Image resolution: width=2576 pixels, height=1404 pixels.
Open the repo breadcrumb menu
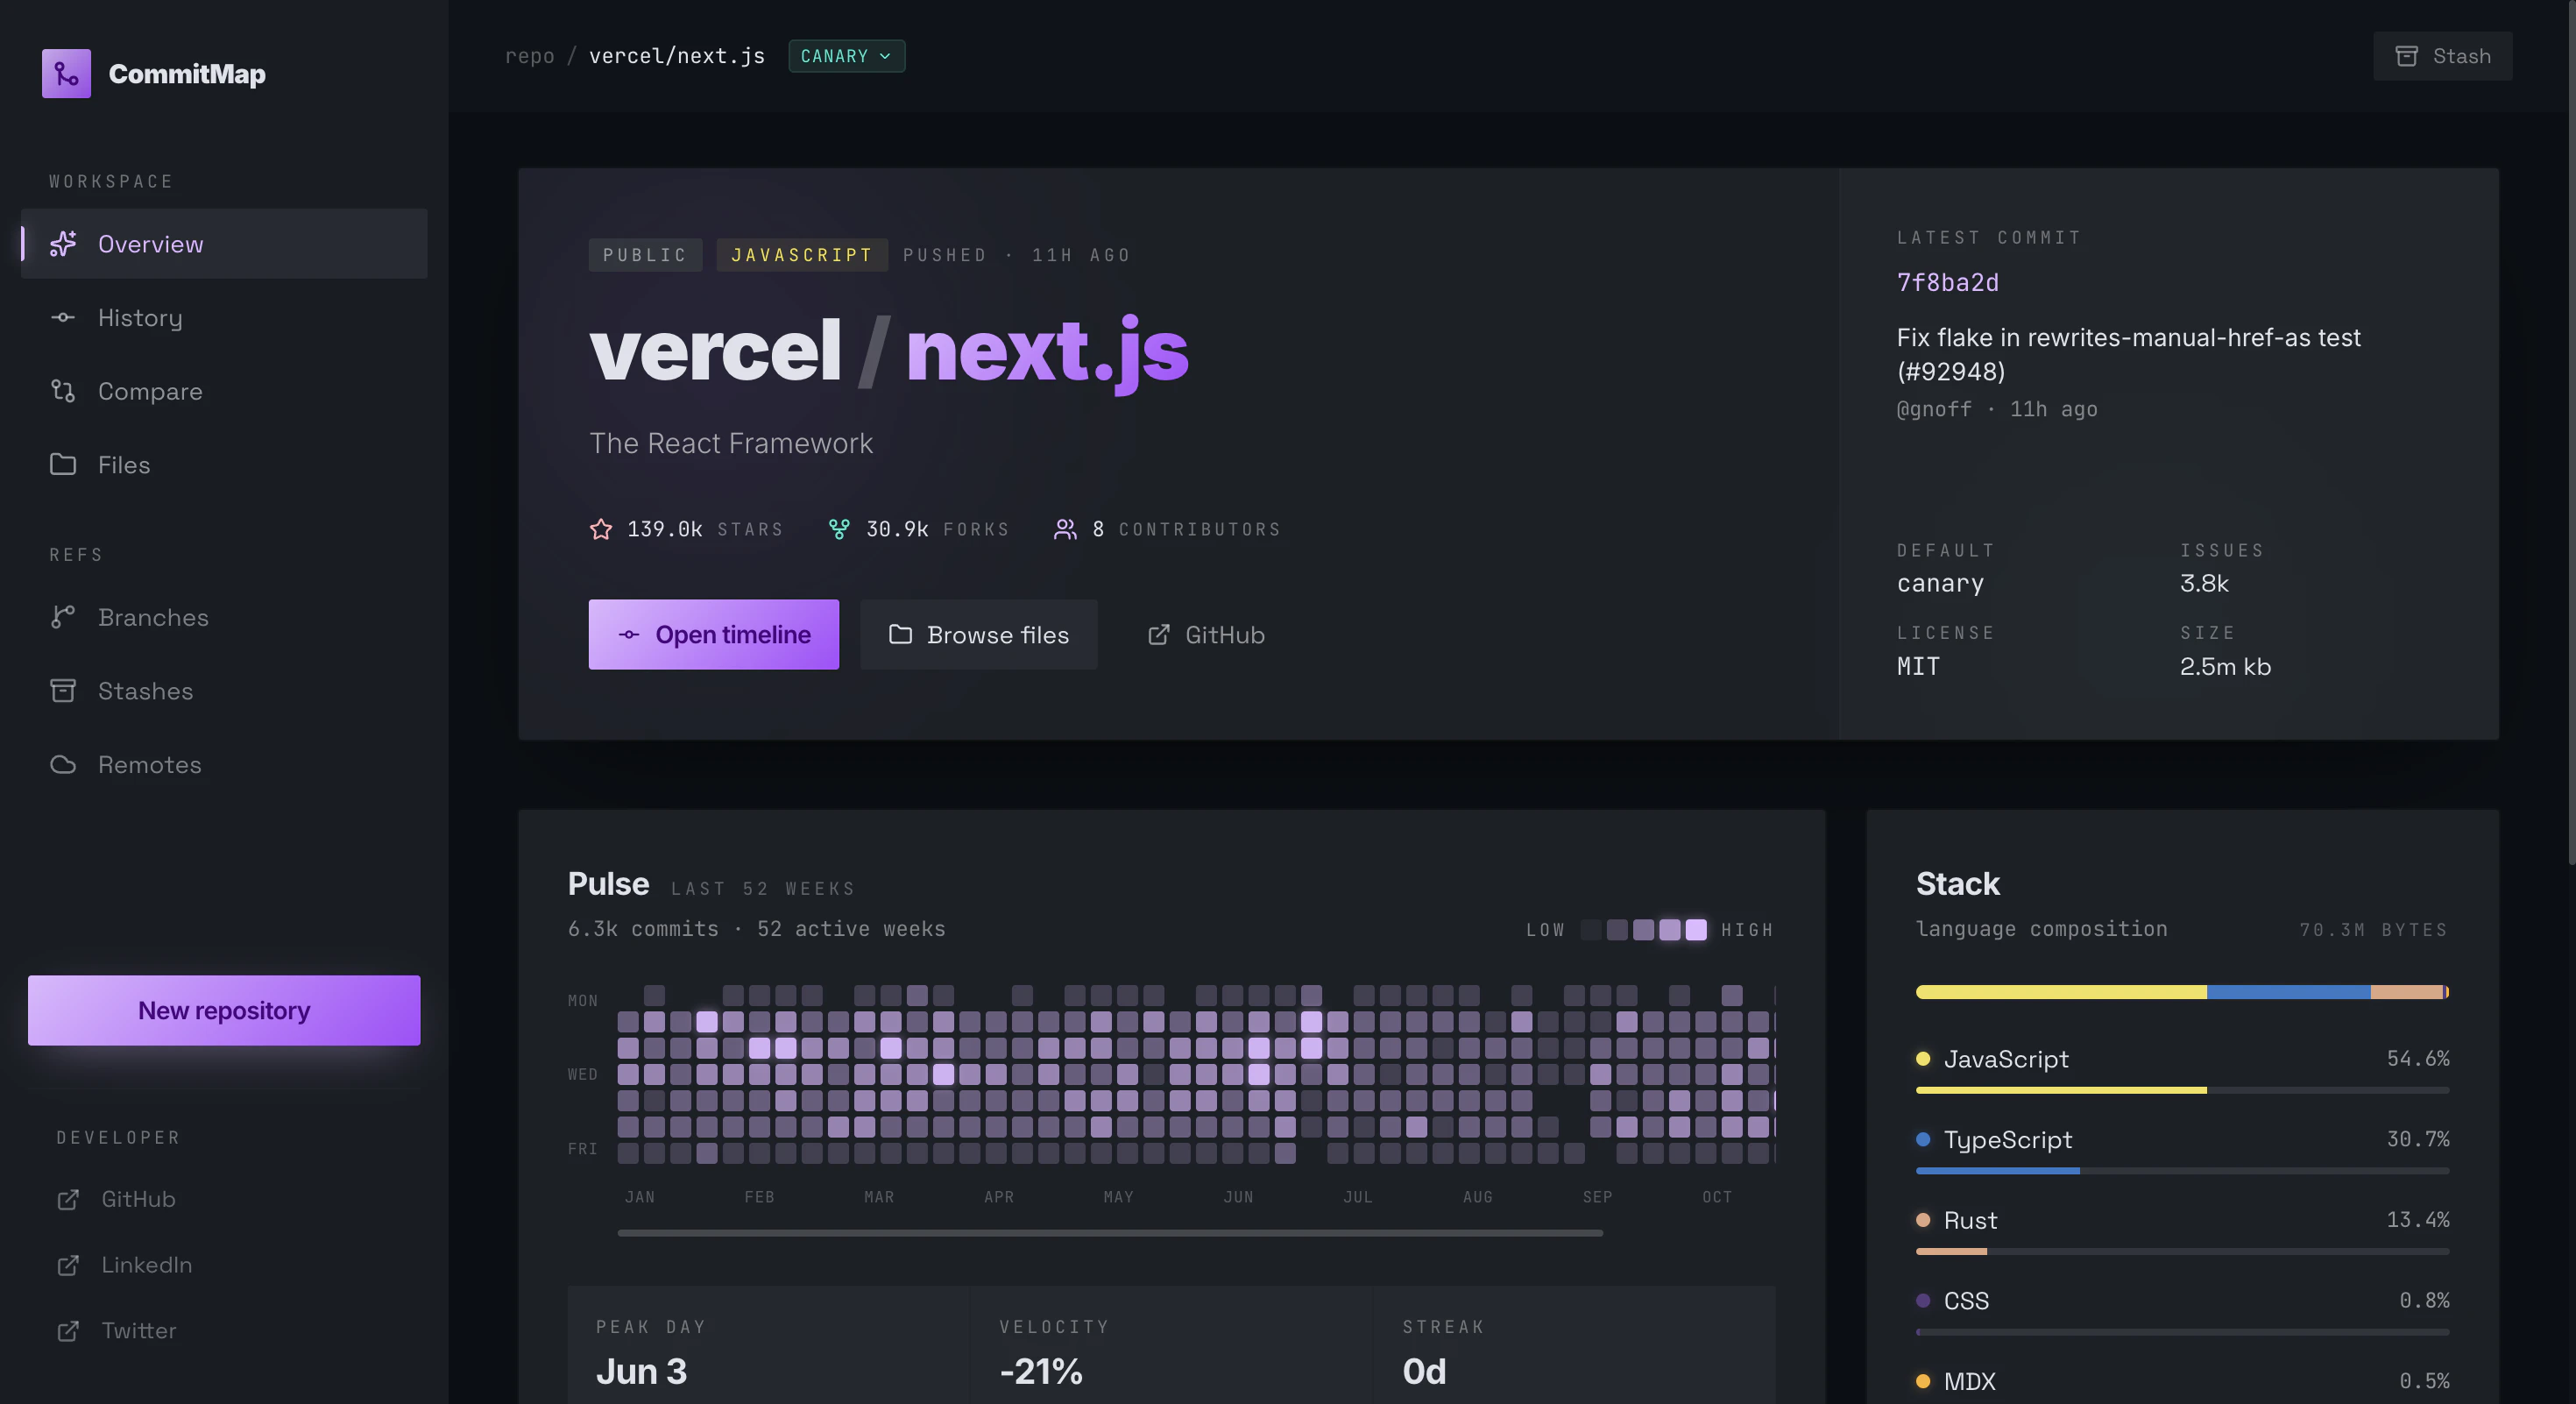click(x=531, y=56)
